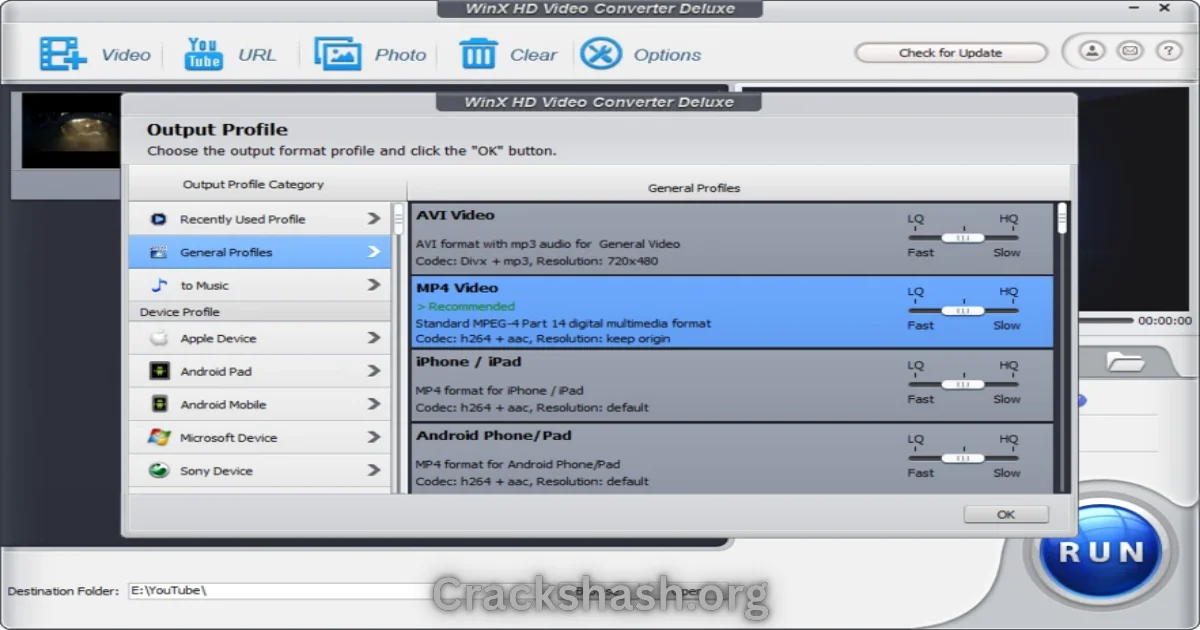
Task: Open output folder icon in main window
Action: tap(1125, 362)
